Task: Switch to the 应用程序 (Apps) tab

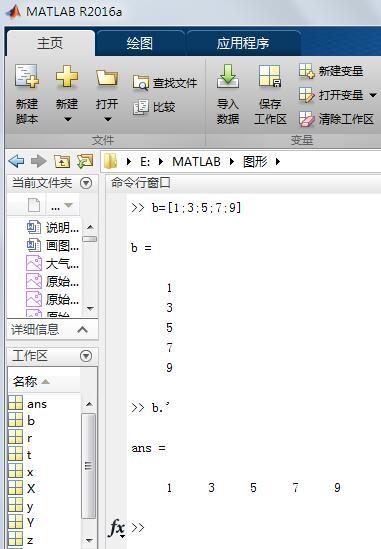Action: (243, 43)
